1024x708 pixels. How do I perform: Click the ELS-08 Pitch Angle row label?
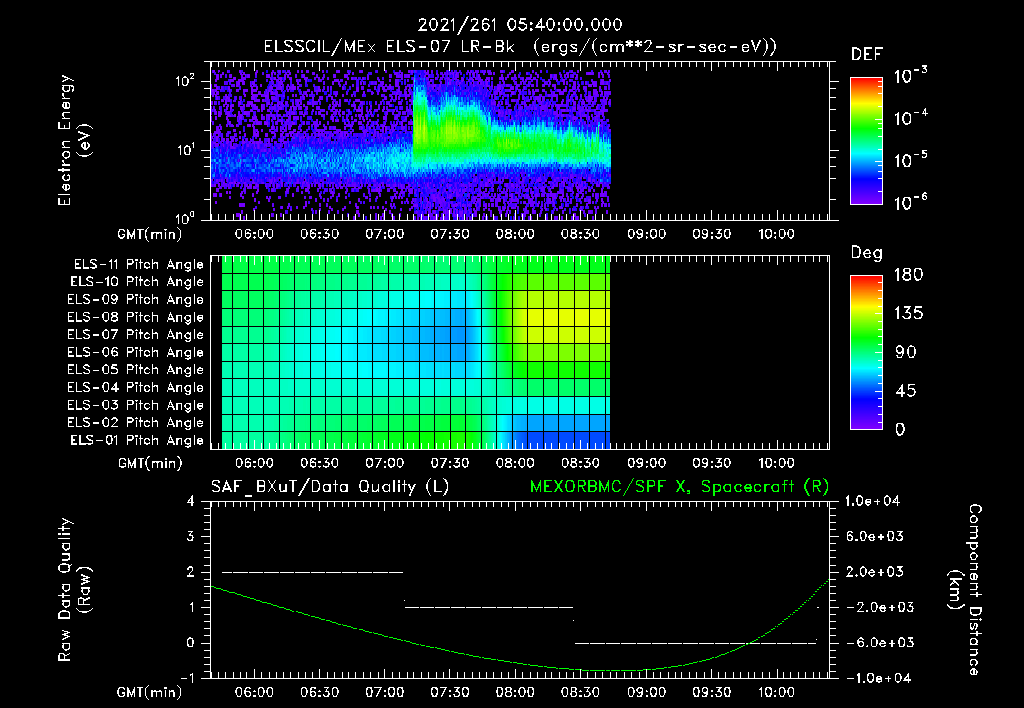pos(136,317)
